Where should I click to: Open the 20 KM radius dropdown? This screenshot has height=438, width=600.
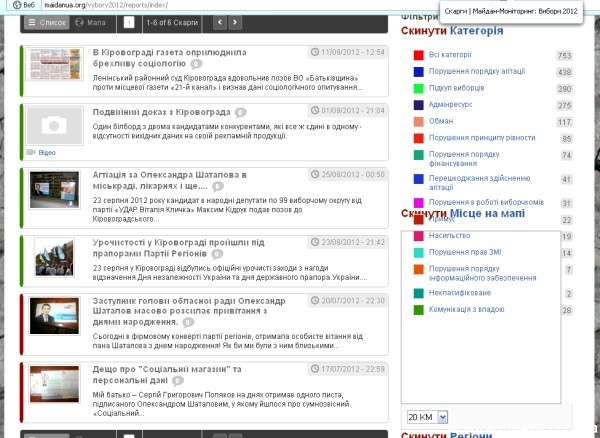click(427, 417)
